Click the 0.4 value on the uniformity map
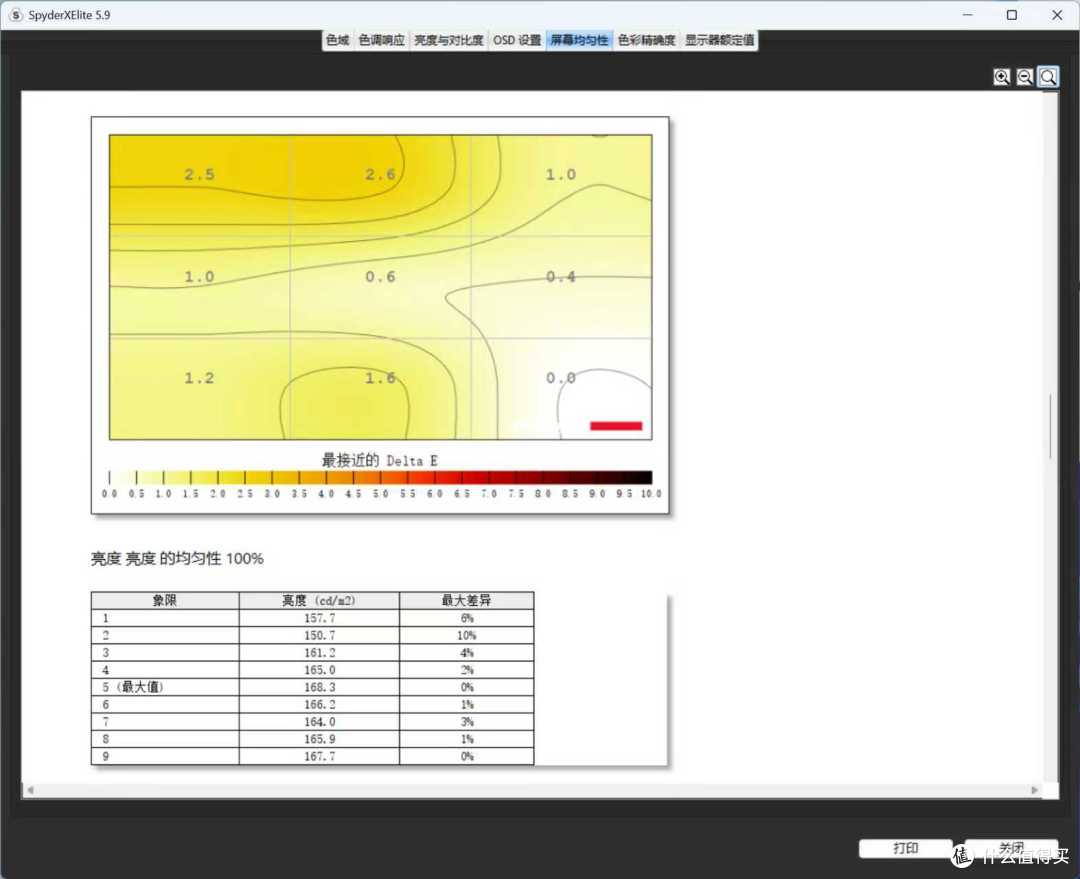1080x879 pixels. (561, 276)
